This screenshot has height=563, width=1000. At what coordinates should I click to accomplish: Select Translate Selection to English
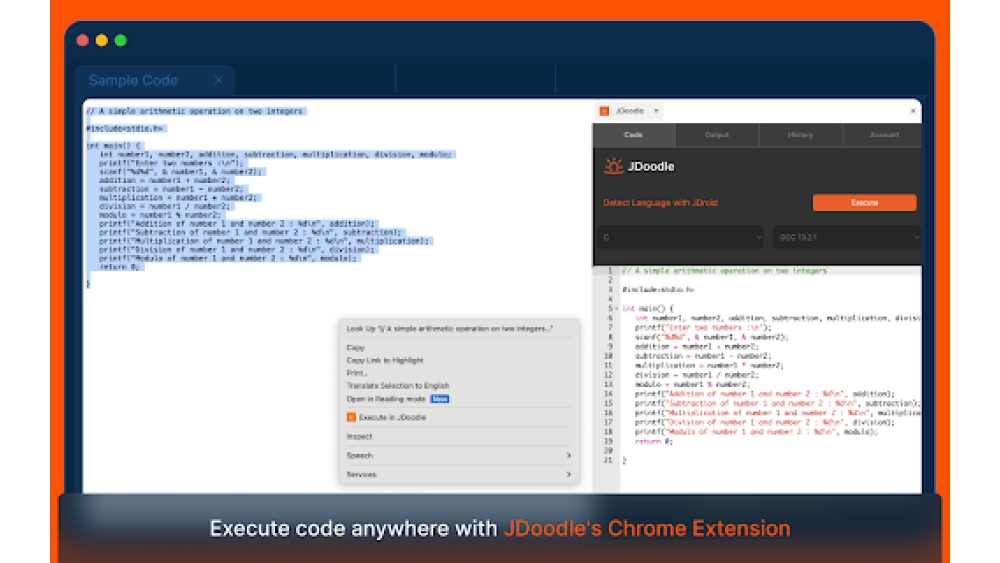397,386
